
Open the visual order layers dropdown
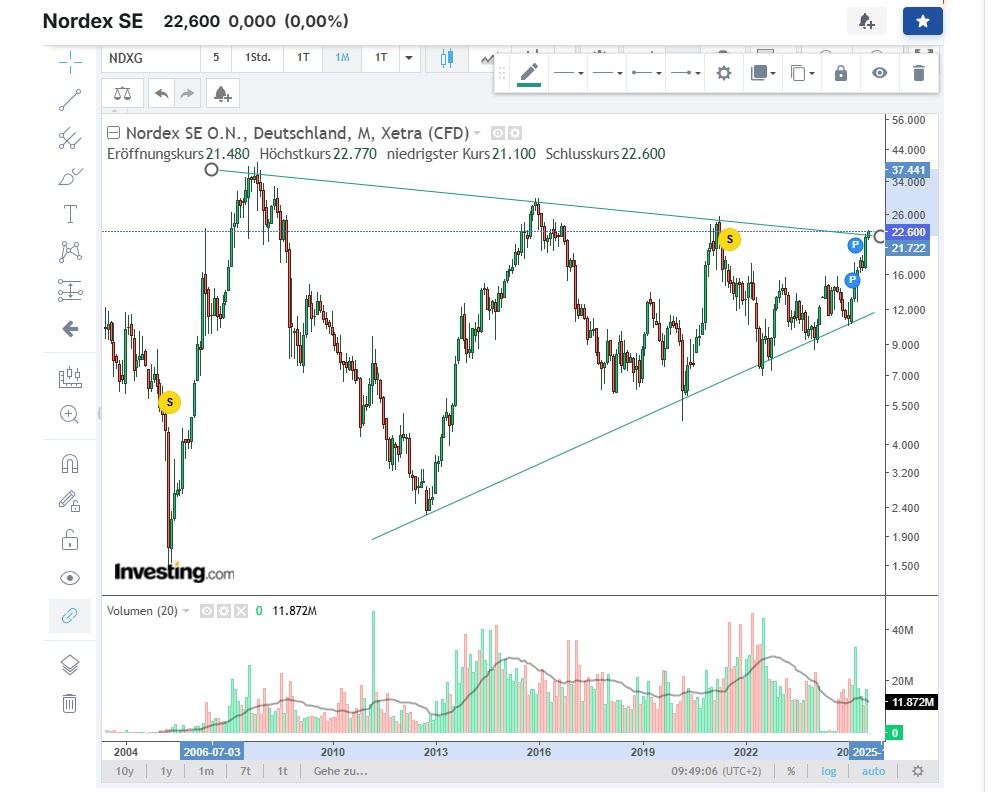(x=763, y=74)
